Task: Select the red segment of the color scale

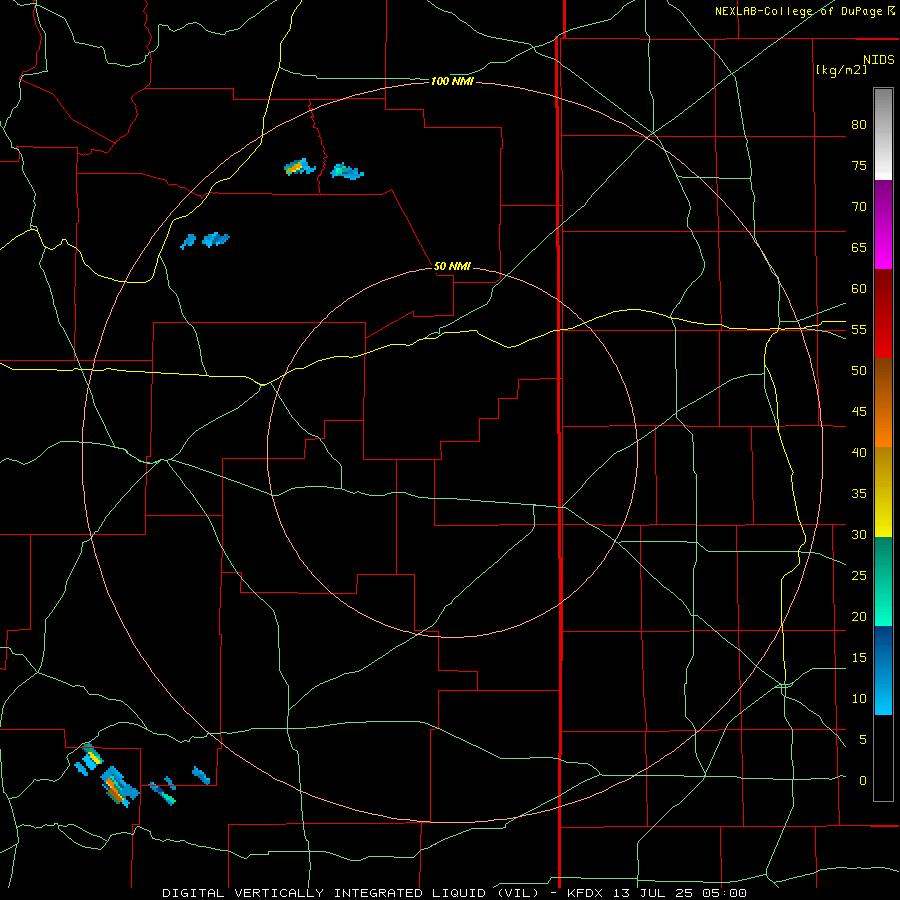Action: [883, 313]
